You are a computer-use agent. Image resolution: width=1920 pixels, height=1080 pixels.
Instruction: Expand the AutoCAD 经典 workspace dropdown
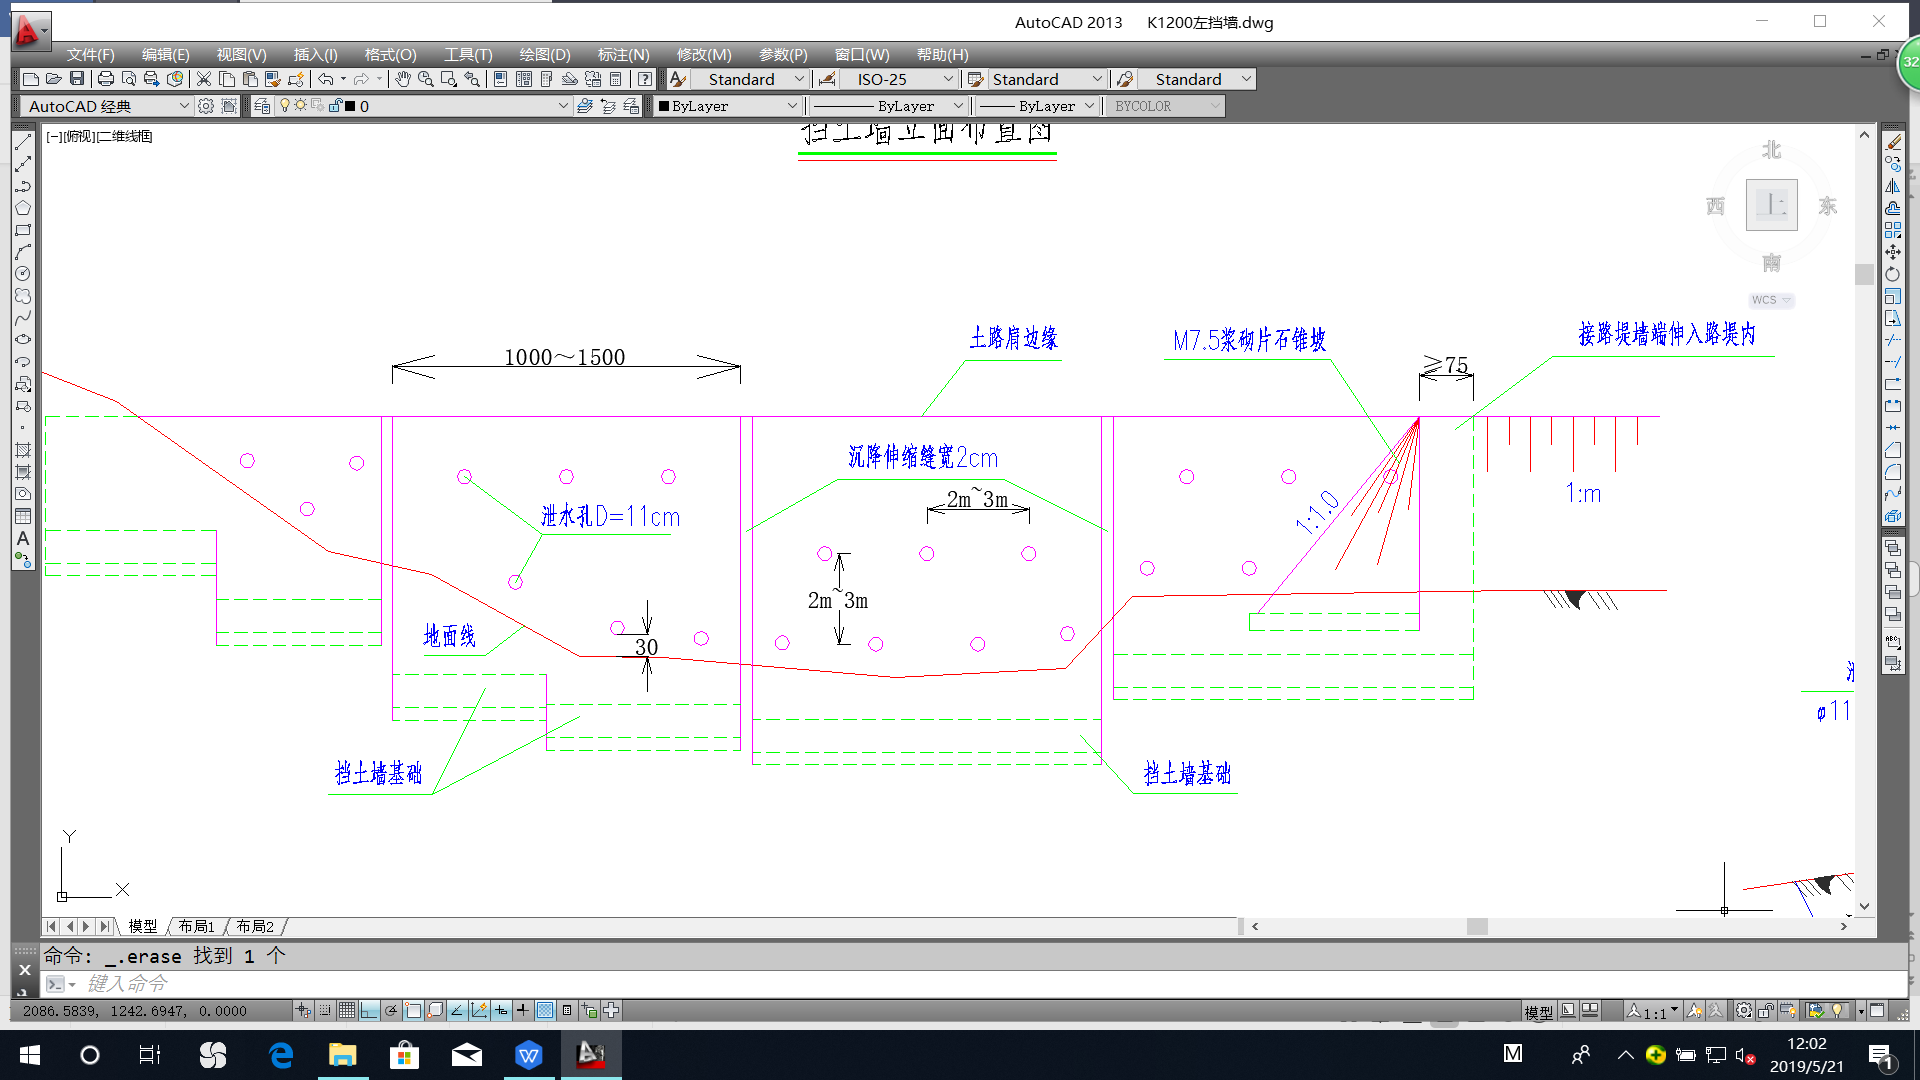pyautogui.click(x=184, y=106)
